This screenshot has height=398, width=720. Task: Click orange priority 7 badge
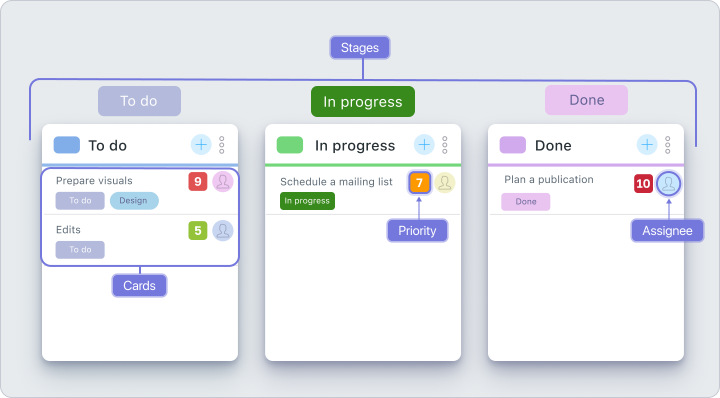(x=419, y=183)
